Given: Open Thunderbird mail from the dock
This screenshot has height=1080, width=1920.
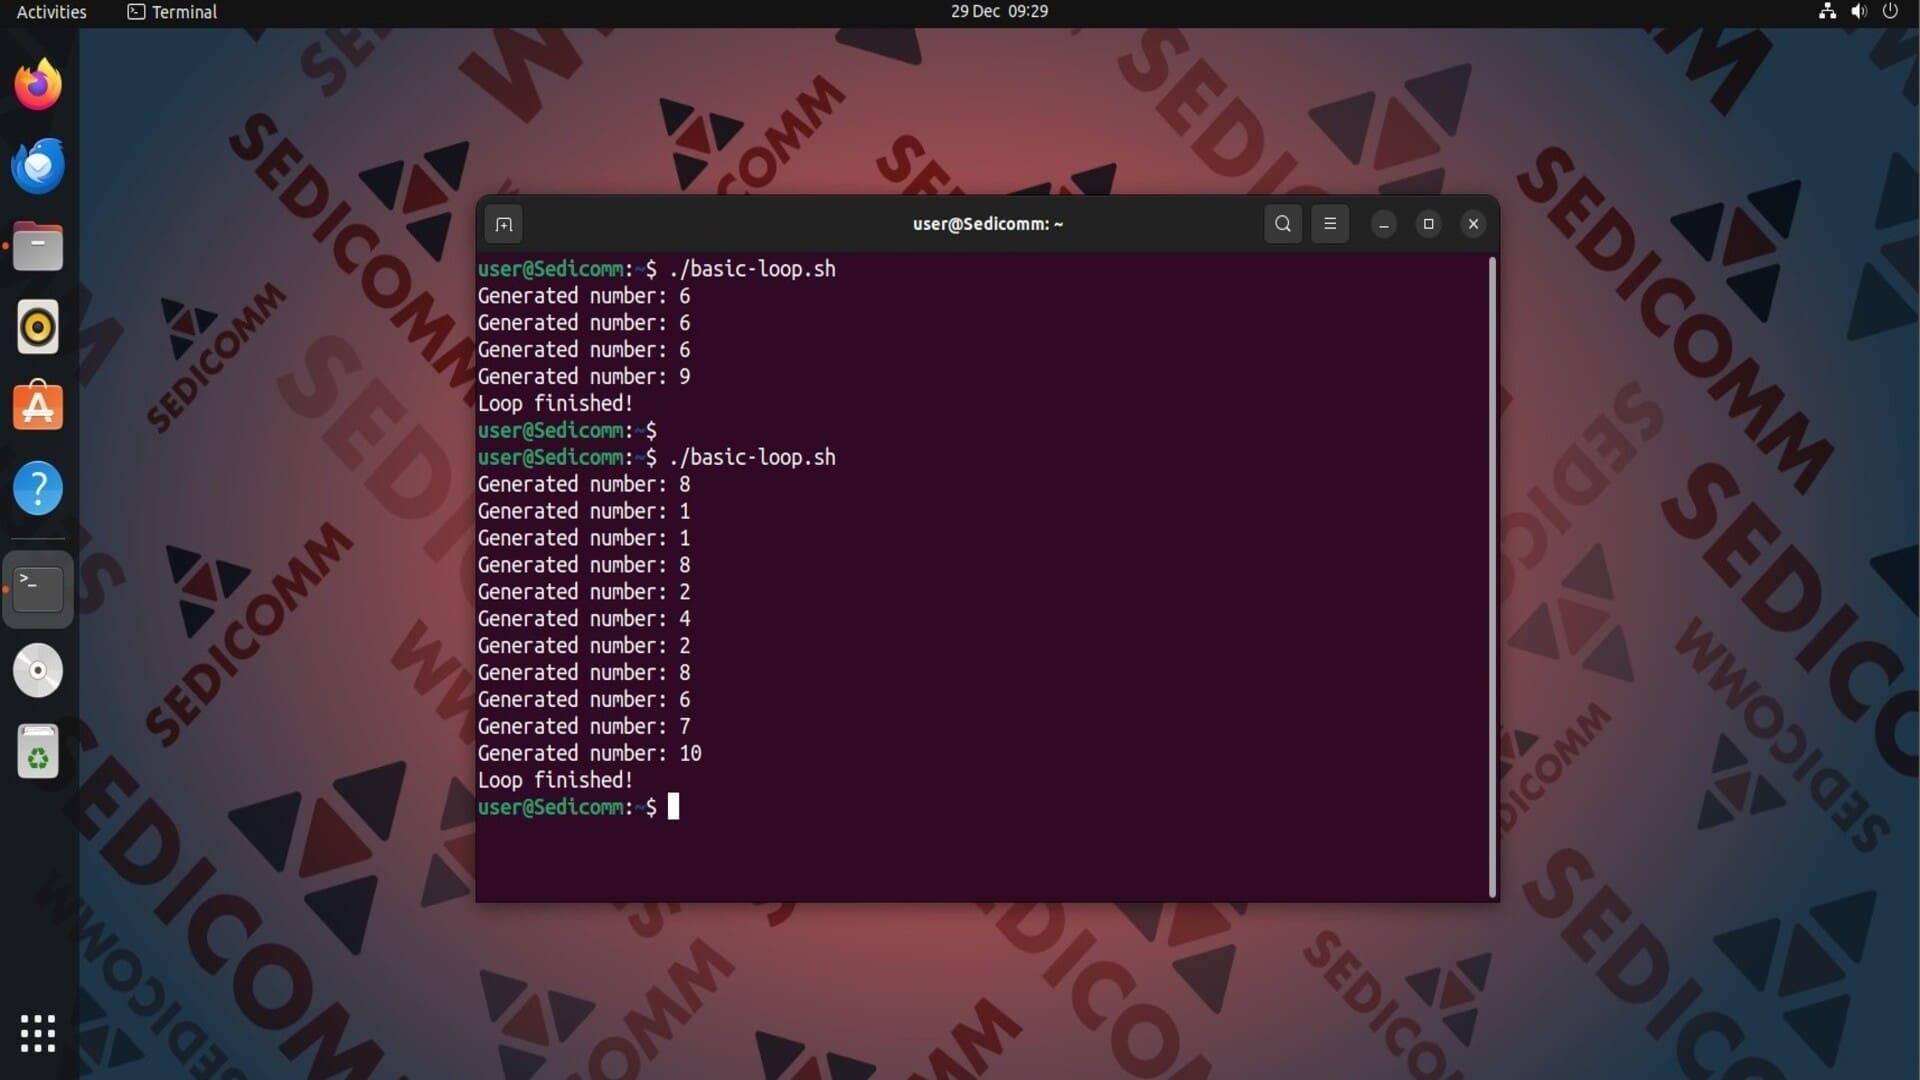Looking at the screenshot, I should [x=38, y=166].
